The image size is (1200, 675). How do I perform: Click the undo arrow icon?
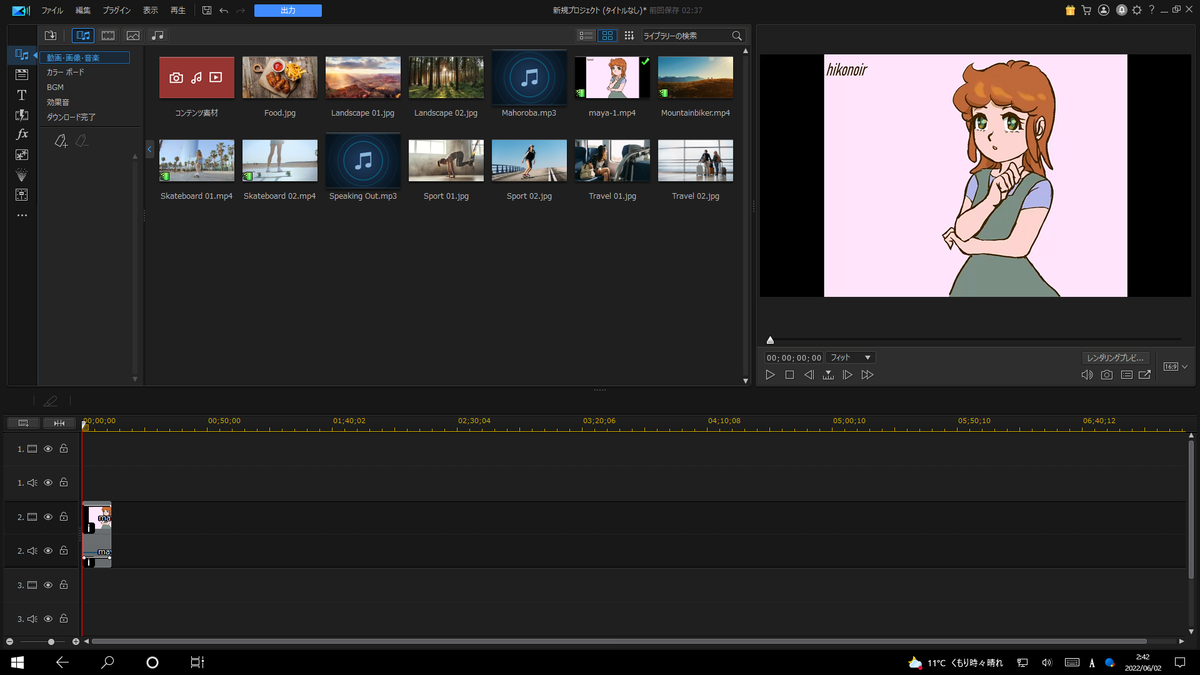click(223, 10)
